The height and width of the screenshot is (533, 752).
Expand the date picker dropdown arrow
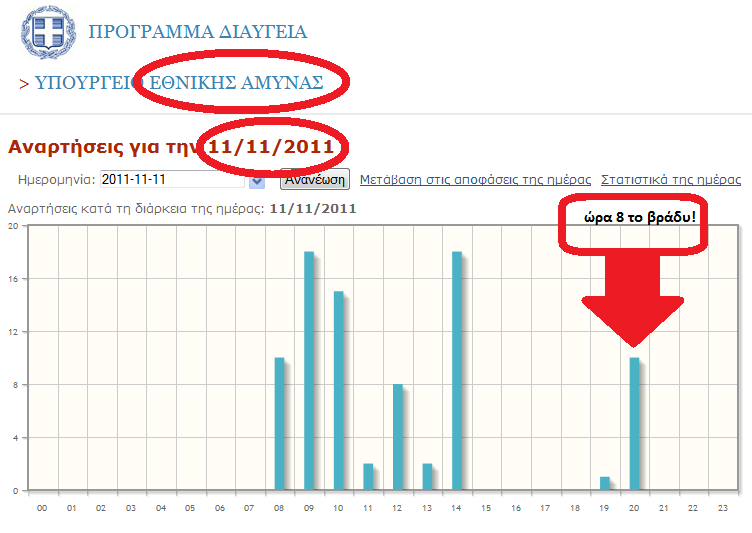click(257, 181)
